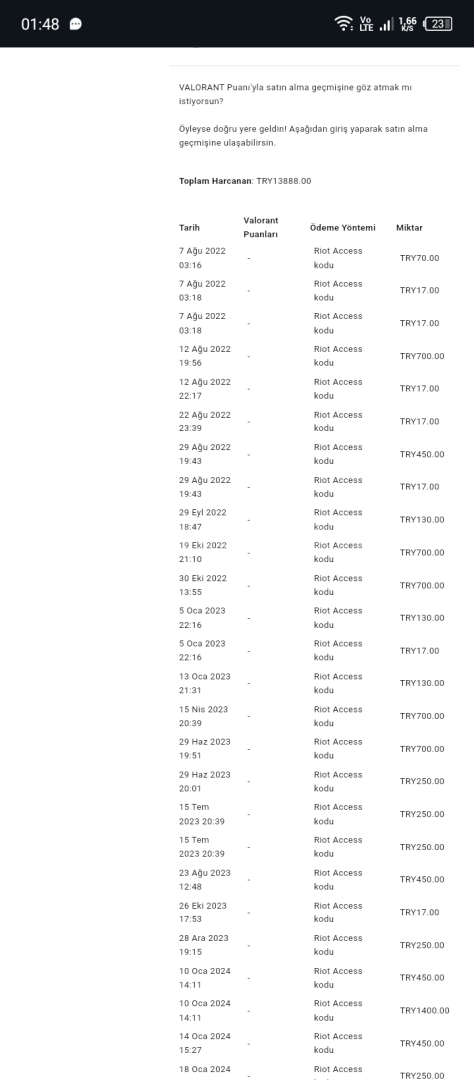Tap the cellular signal bars icon
Screen dimensions: 474x1080
386,24
